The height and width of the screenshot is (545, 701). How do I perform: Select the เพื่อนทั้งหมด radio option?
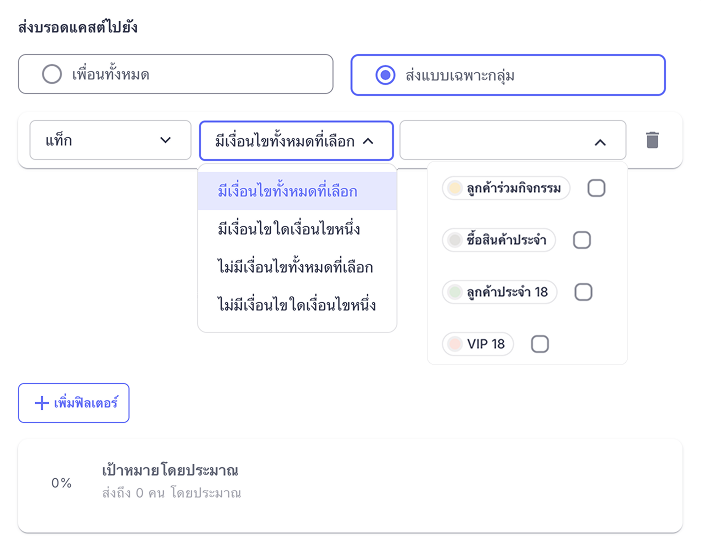51,74
